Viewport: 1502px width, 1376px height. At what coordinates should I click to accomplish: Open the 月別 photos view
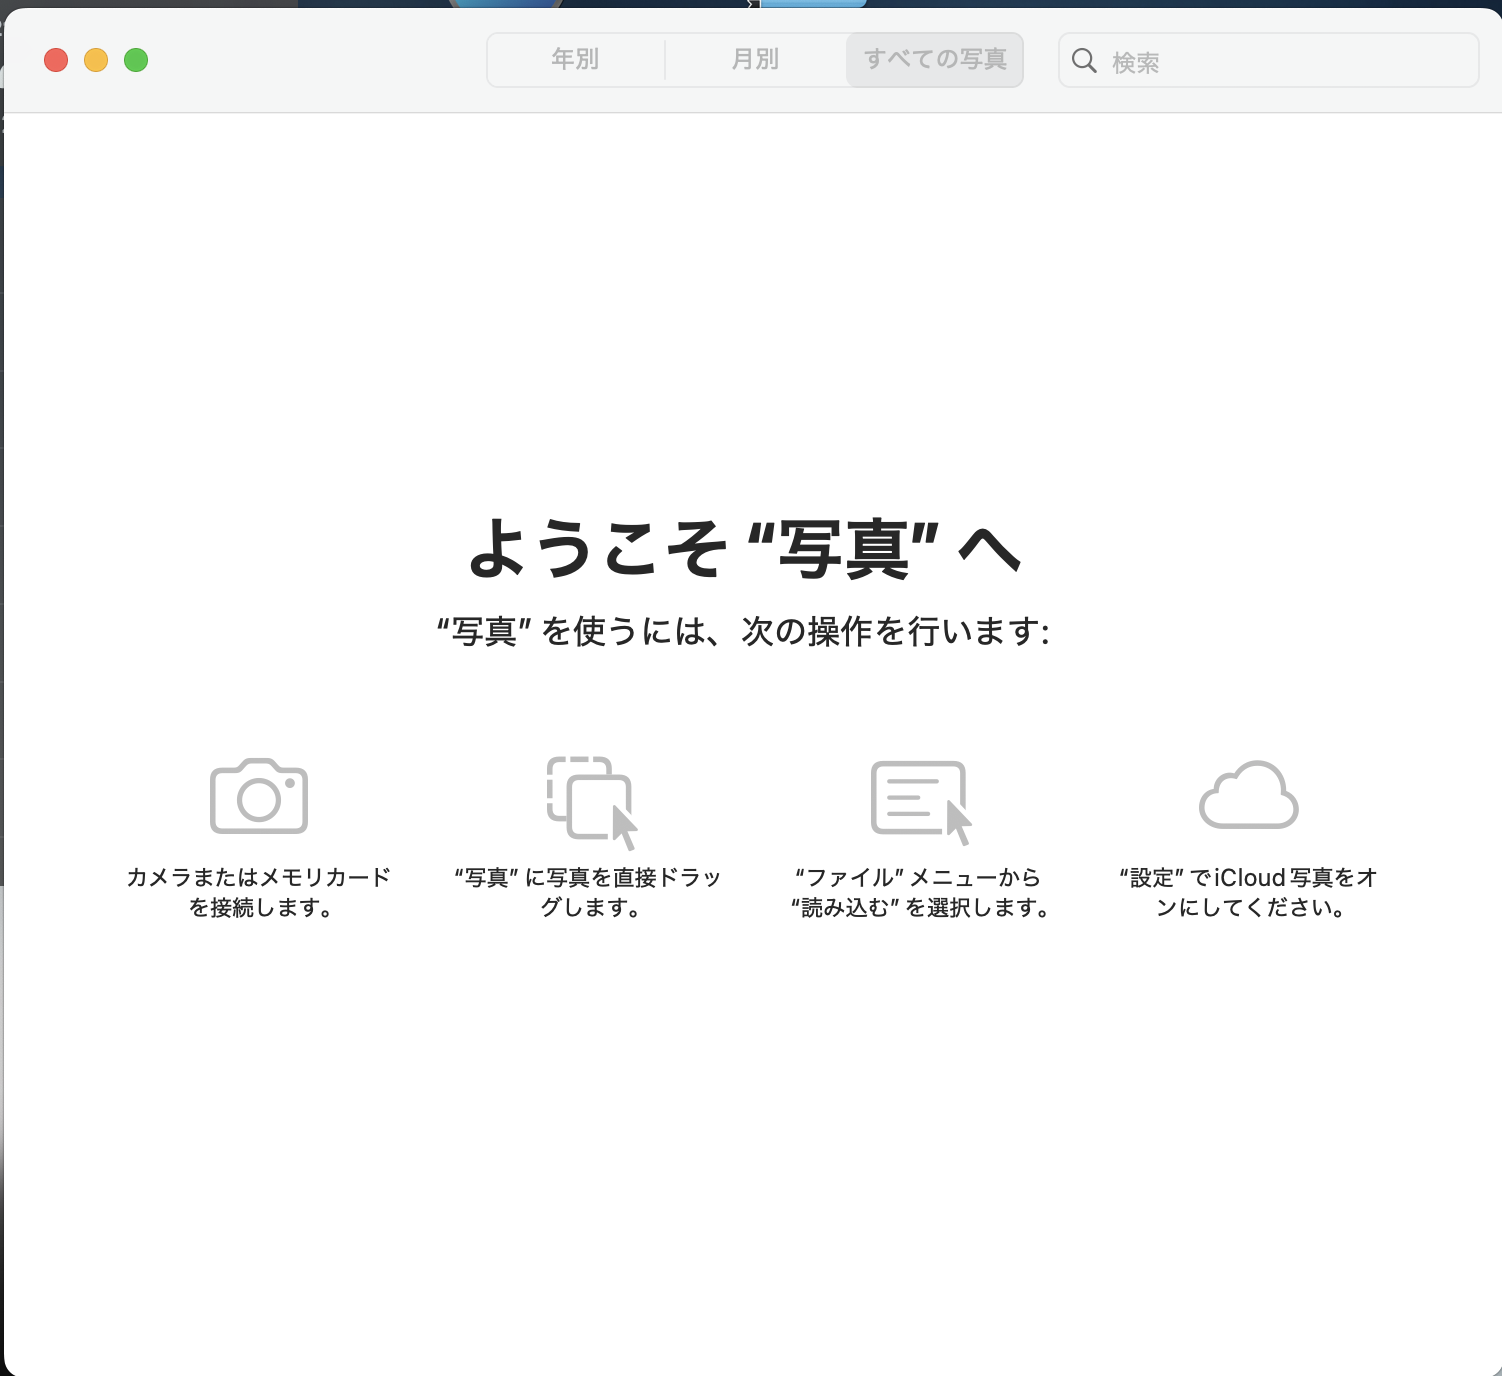[753, 60]
